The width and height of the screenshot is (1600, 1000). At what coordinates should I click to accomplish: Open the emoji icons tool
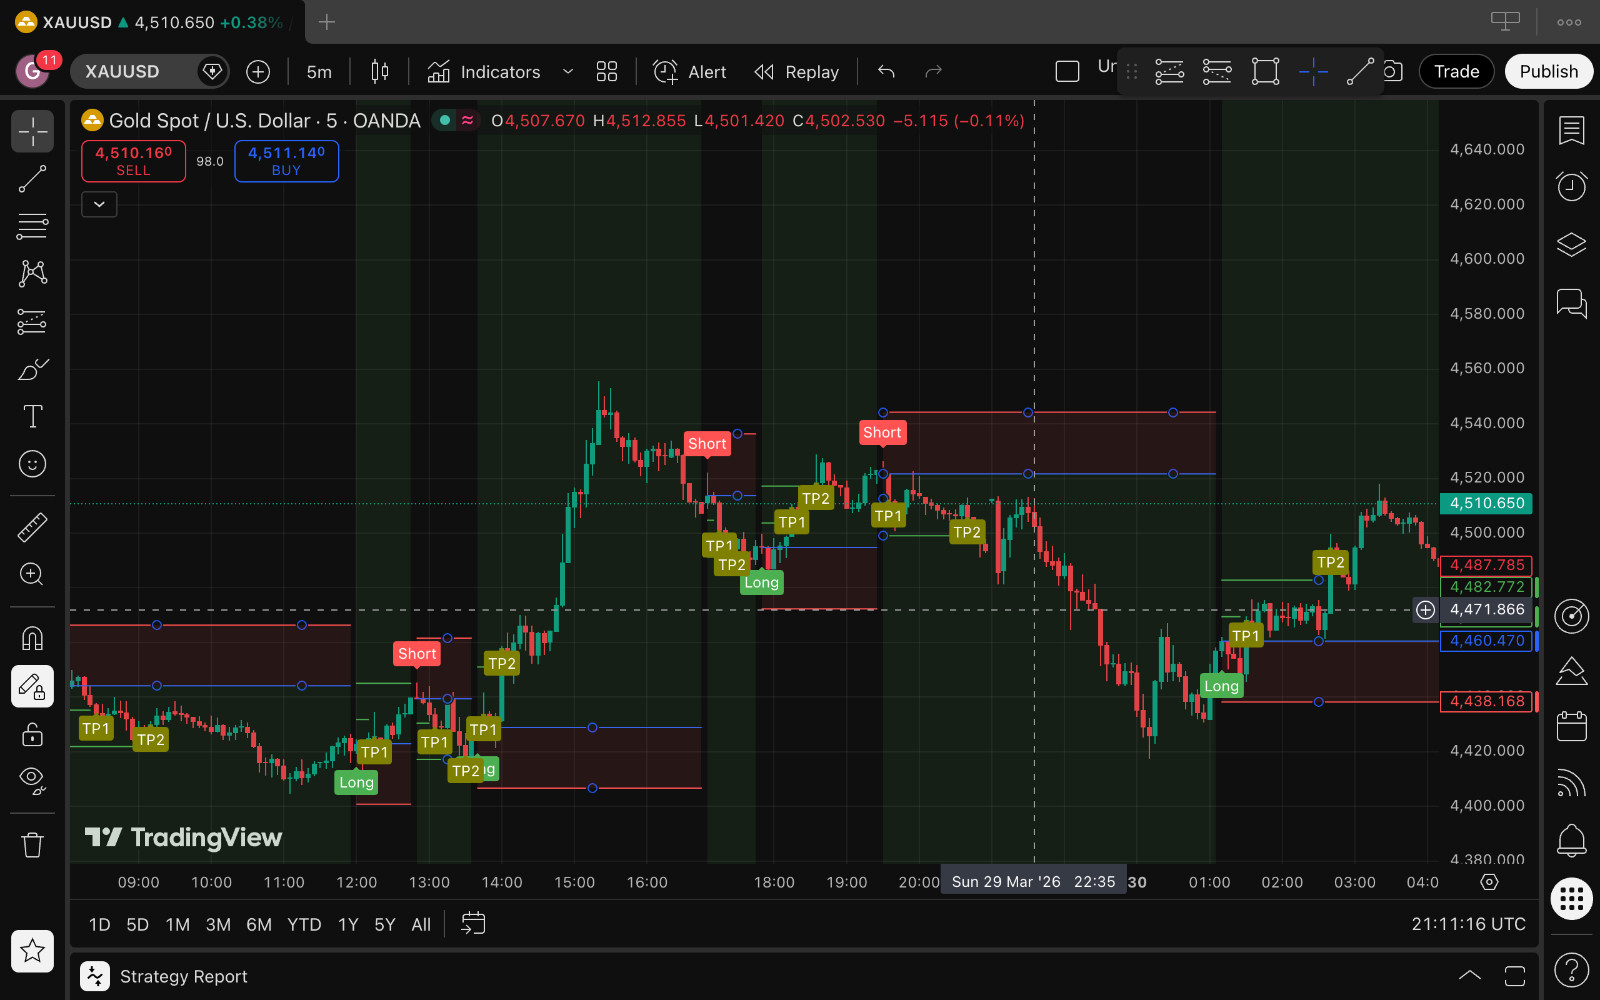pyautogui.click(x=32, y=464)
